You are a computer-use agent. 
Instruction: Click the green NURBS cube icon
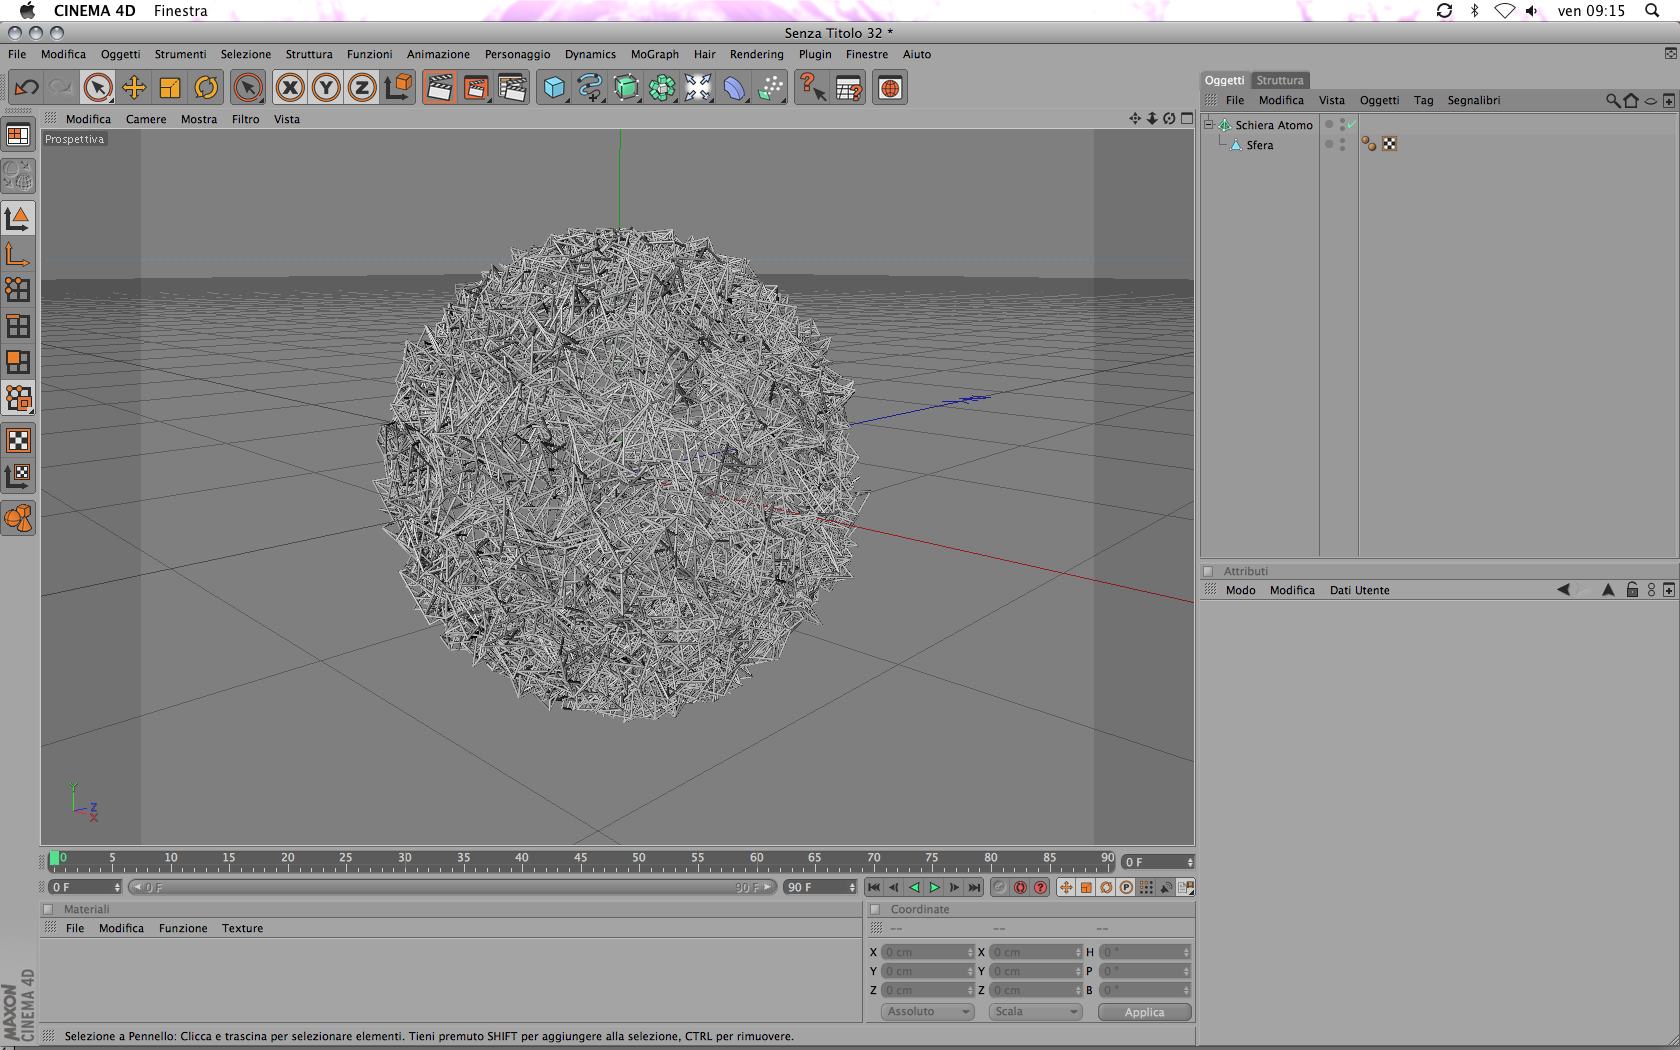click(x=626, y=88)
